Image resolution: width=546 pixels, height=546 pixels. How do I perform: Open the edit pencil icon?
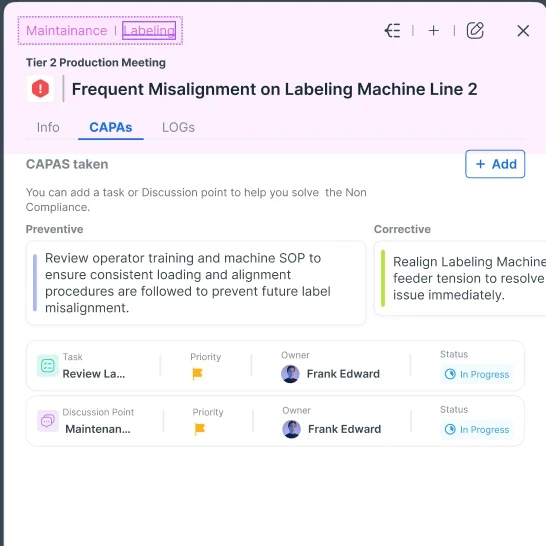click(475, 30)
